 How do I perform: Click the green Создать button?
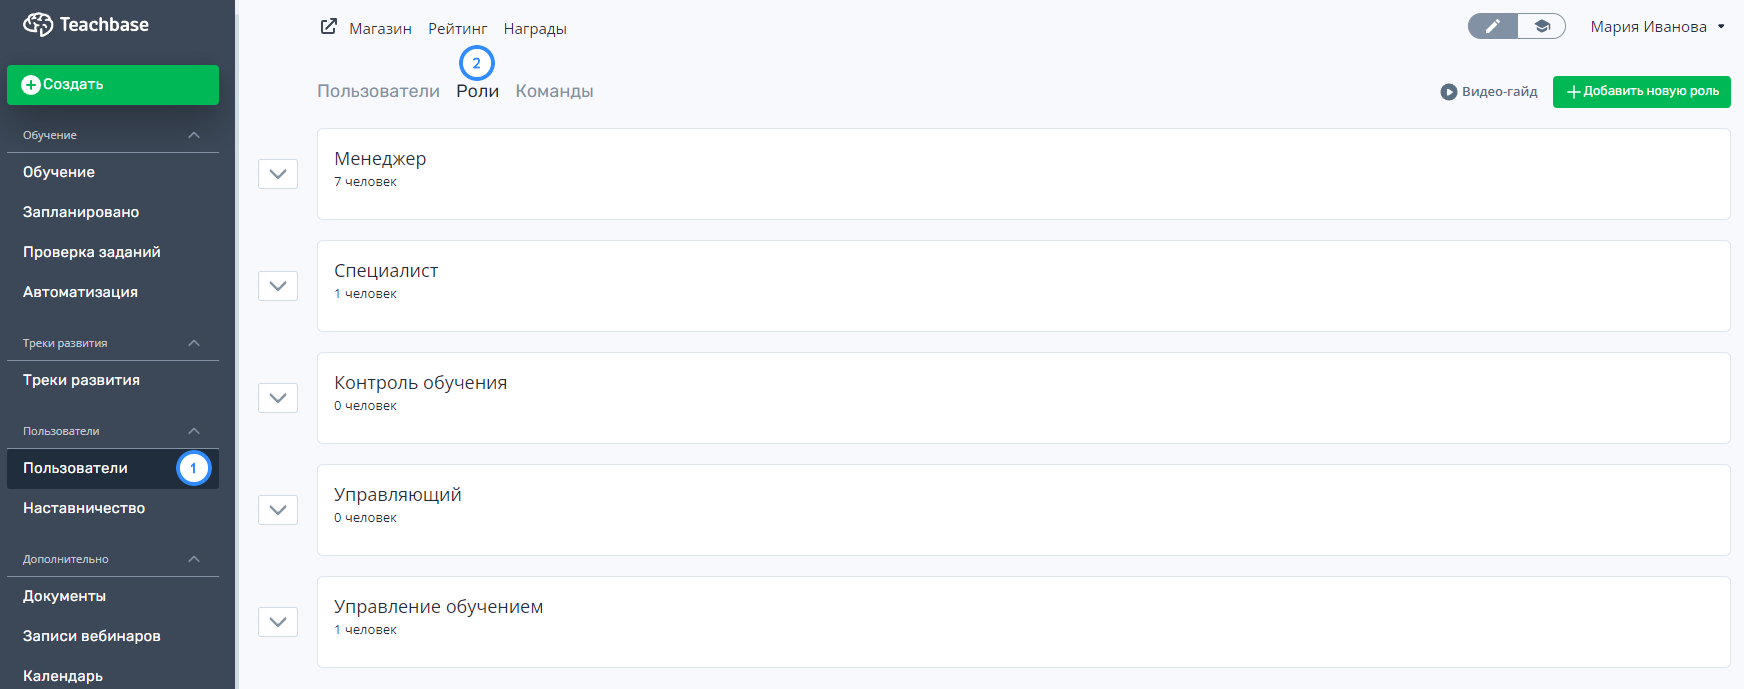[113, 85]
